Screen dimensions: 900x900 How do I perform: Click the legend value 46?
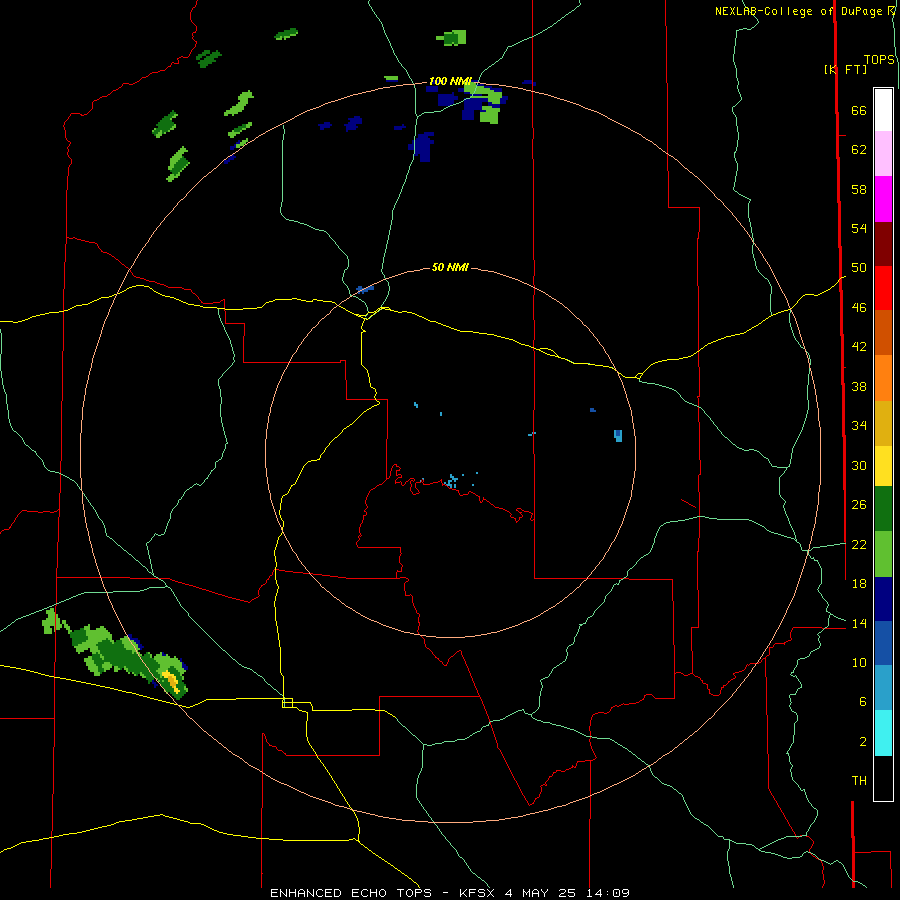[859, 307]
